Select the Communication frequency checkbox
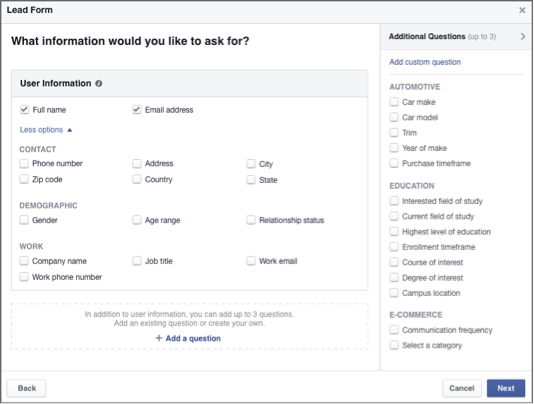This screenshot has width=534, height=404. (394, 330)
